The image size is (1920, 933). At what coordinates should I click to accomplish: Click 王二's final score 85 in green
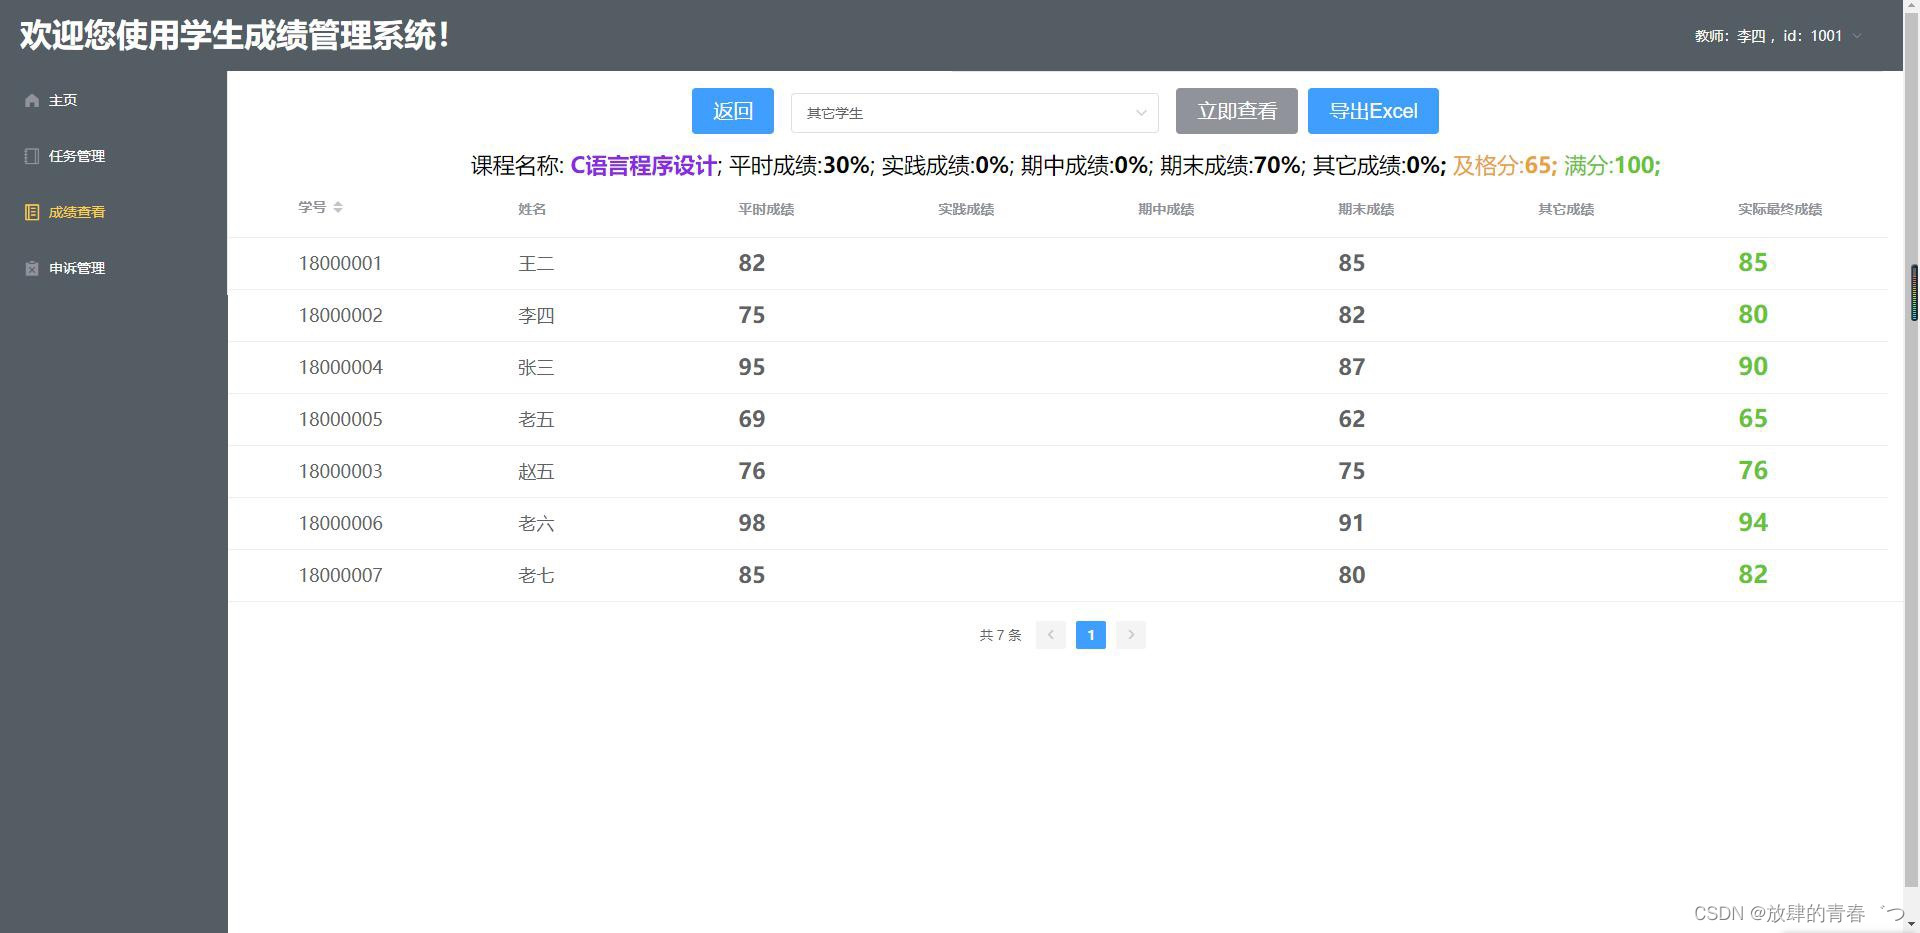pos(1753,262)
